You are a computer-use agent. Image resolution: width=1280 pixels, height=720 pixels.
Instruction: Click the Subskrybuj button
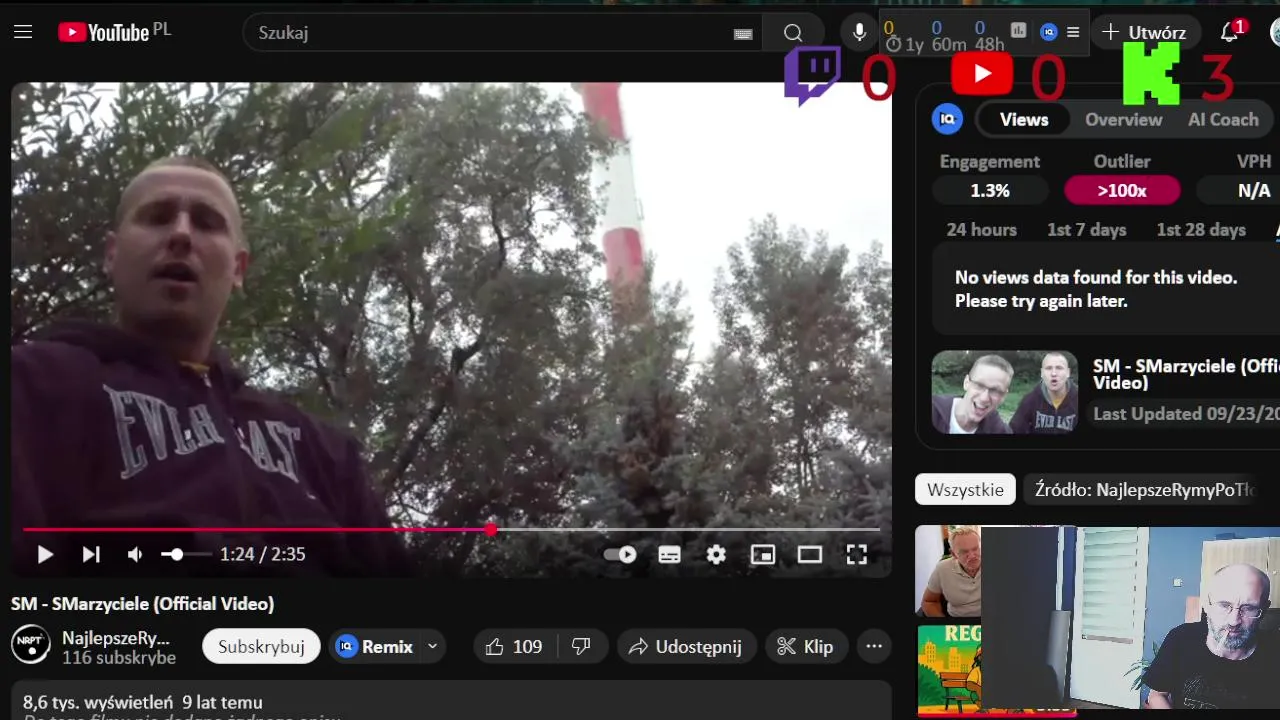coord(261,647)
